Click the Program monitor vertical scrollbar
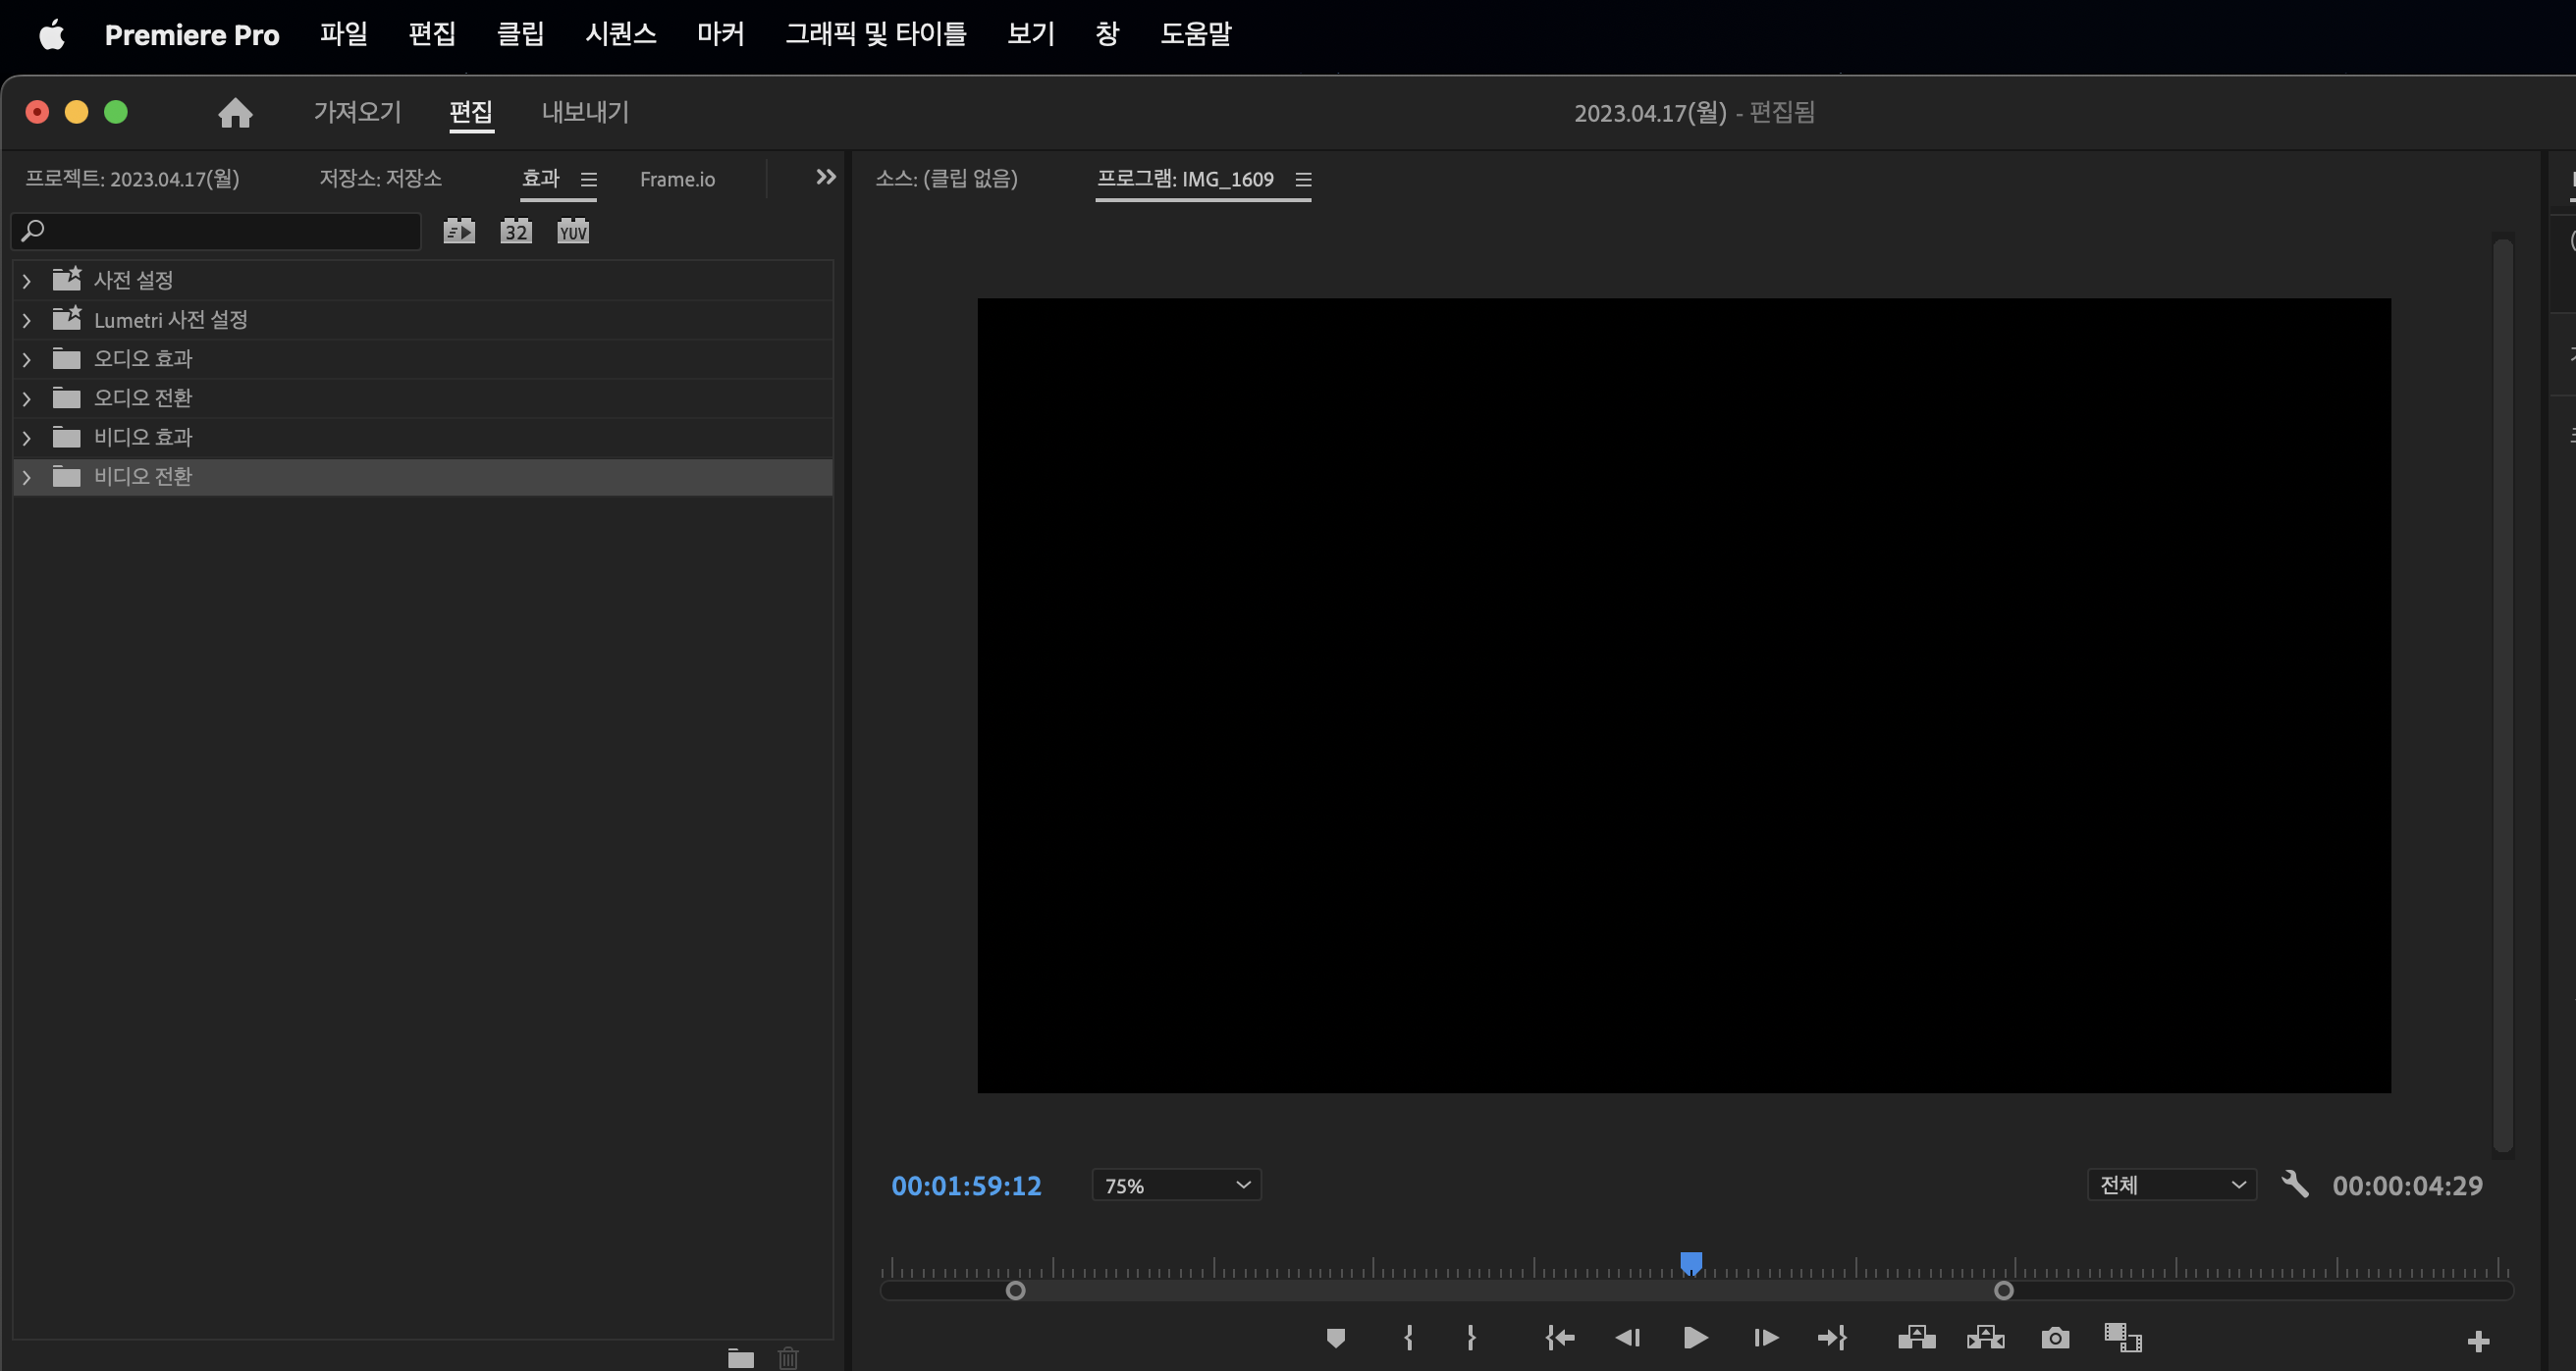The image size is (2576, 1371). [2503, 696]
